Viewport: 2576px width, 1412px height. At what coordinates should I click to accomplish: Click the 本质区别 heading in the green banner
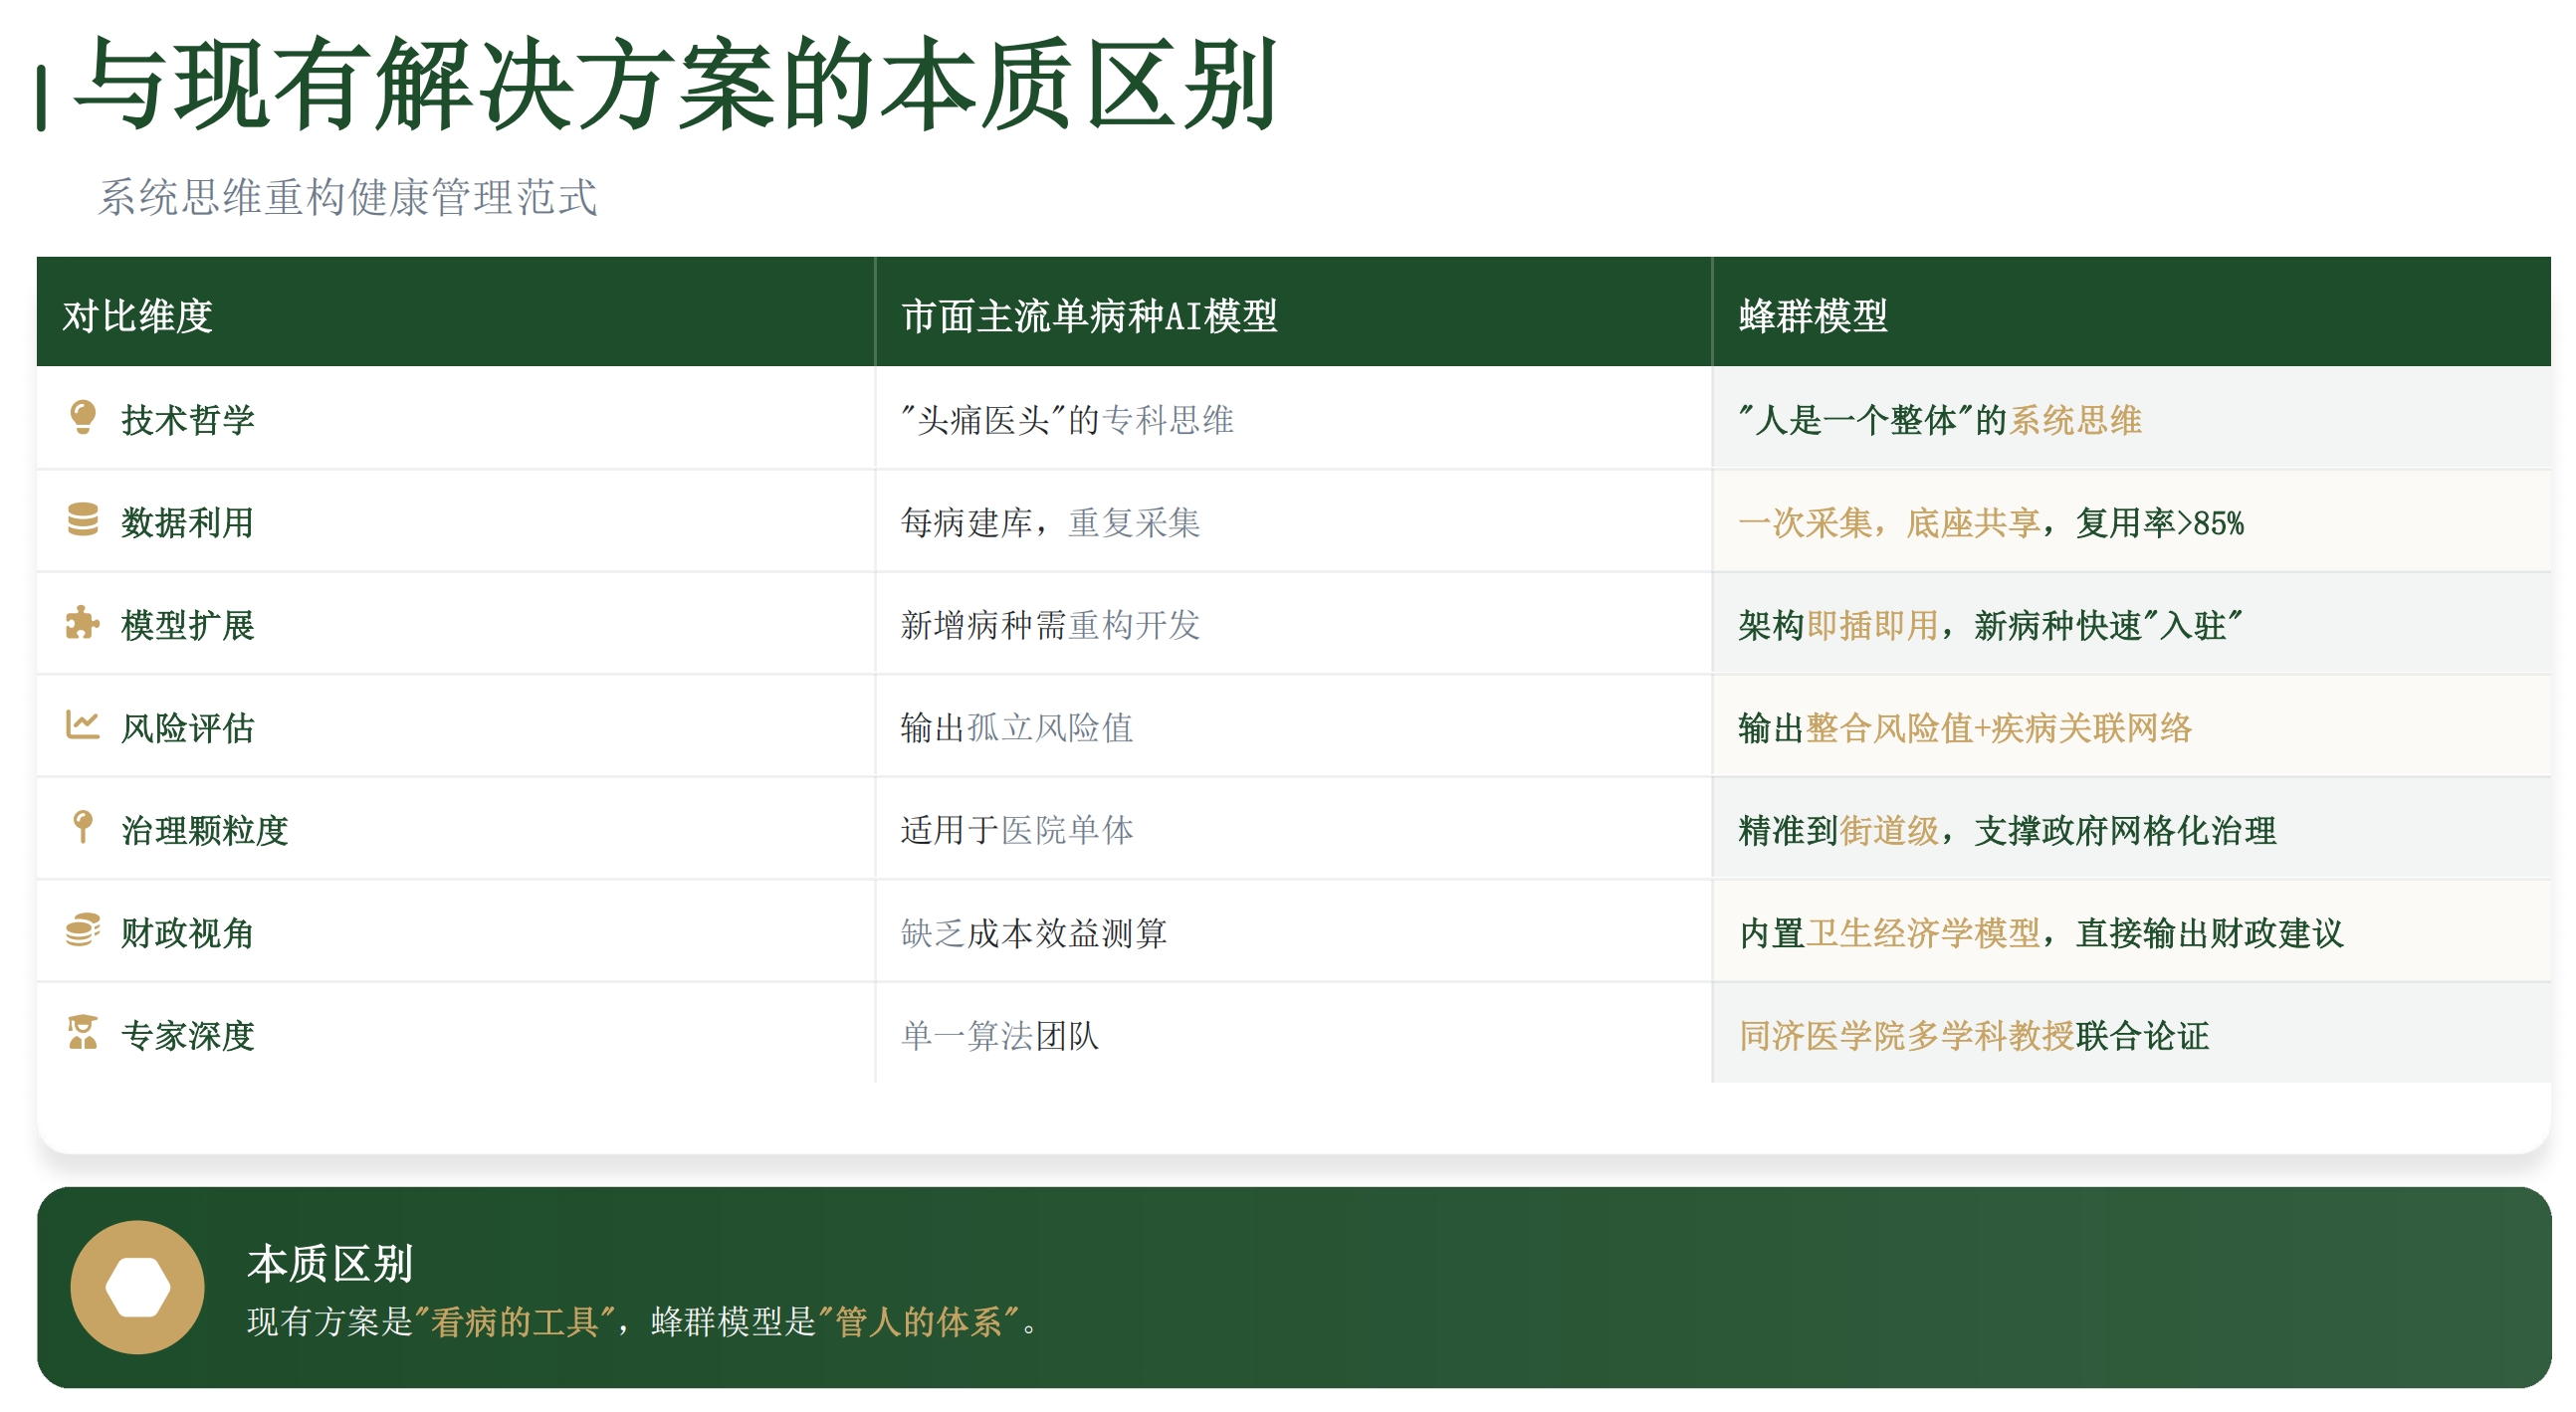(330, 1265)
